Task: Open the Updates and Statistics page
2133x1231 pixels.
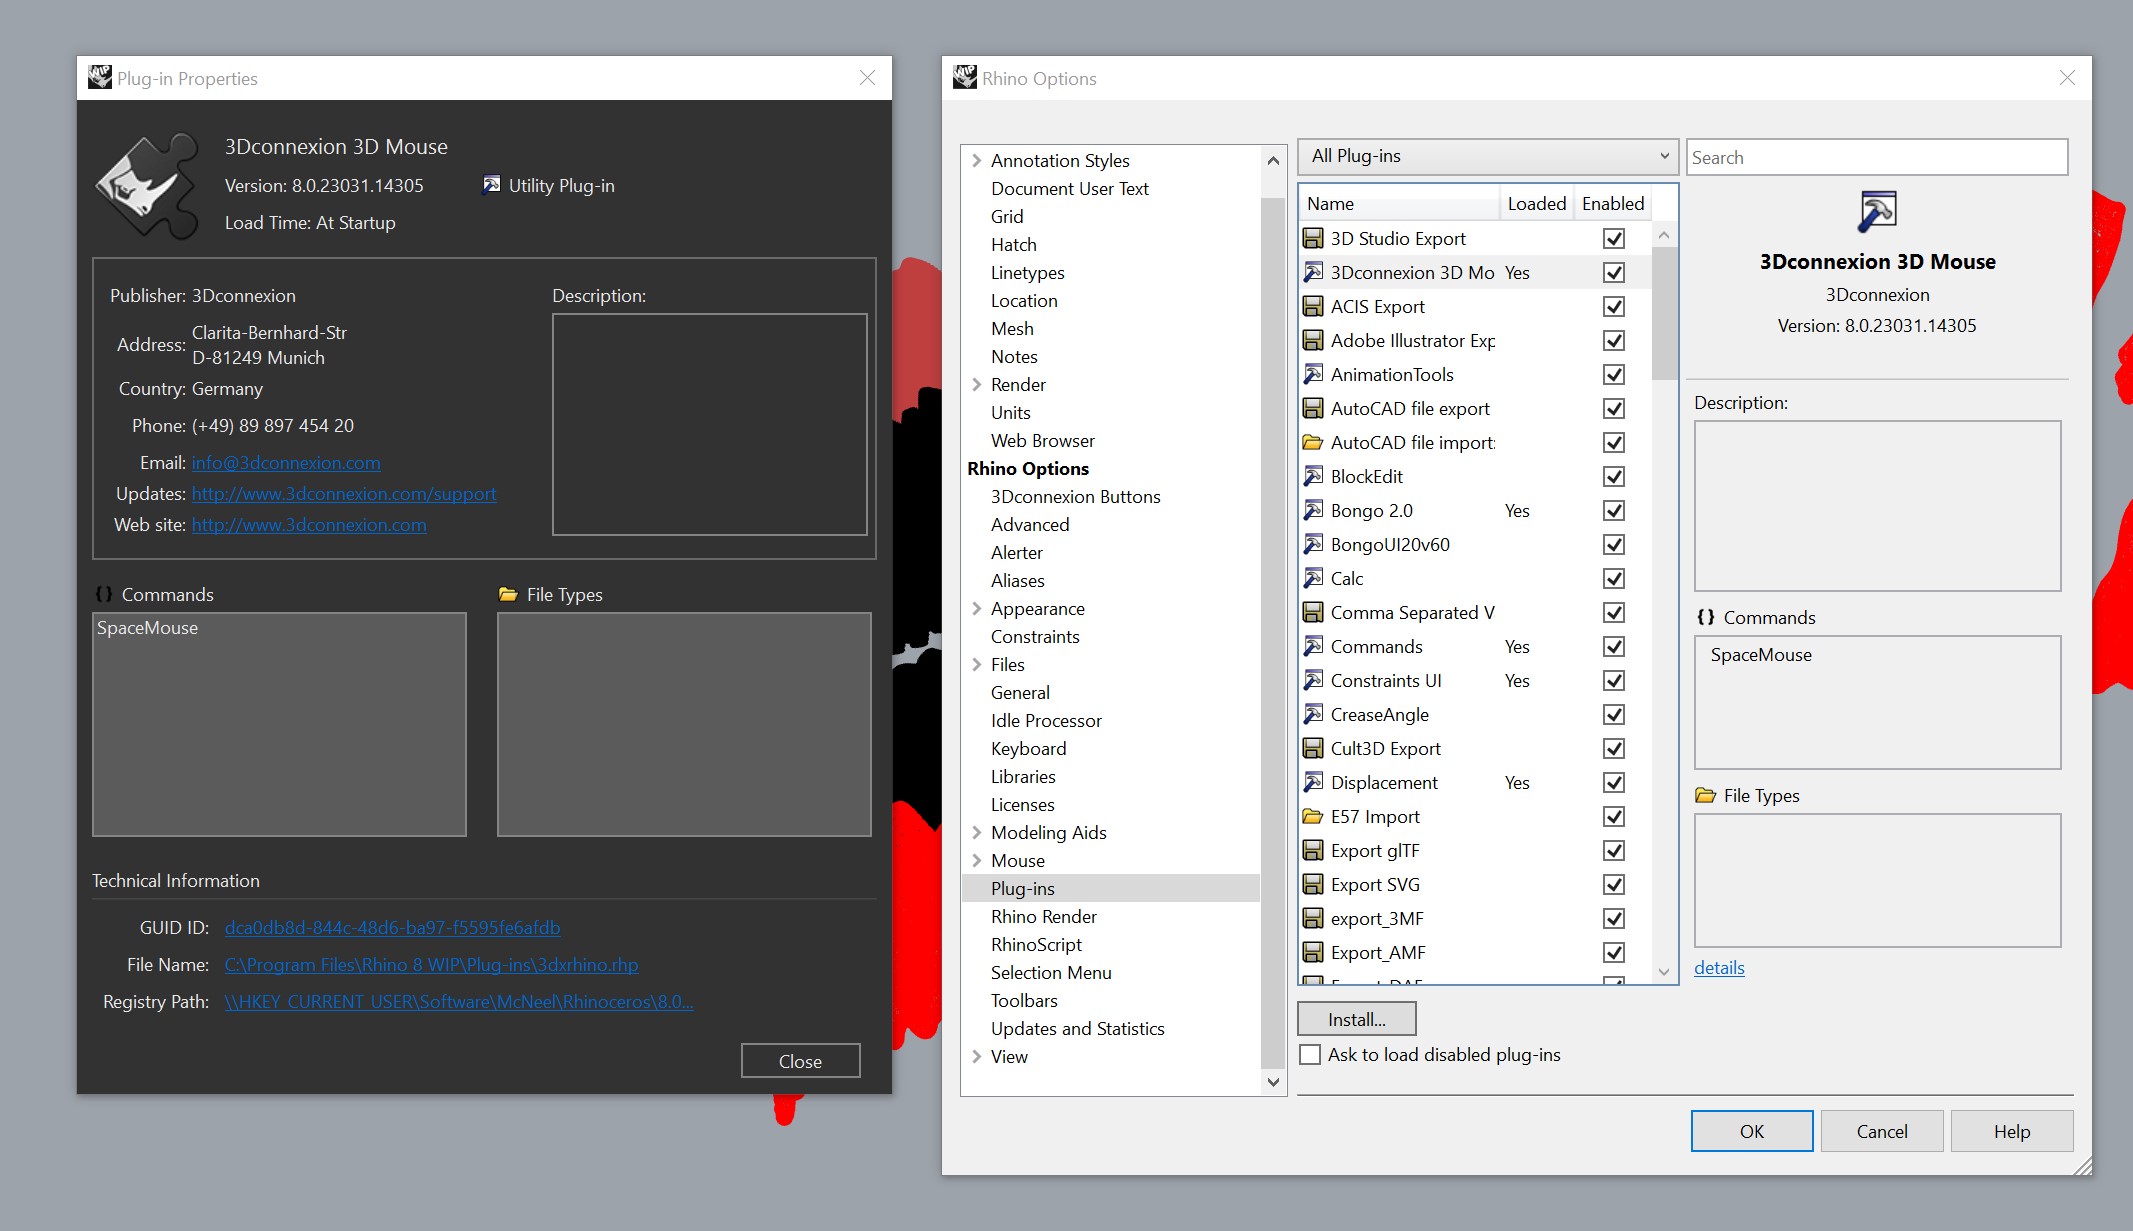Action: [1077, 1028]
